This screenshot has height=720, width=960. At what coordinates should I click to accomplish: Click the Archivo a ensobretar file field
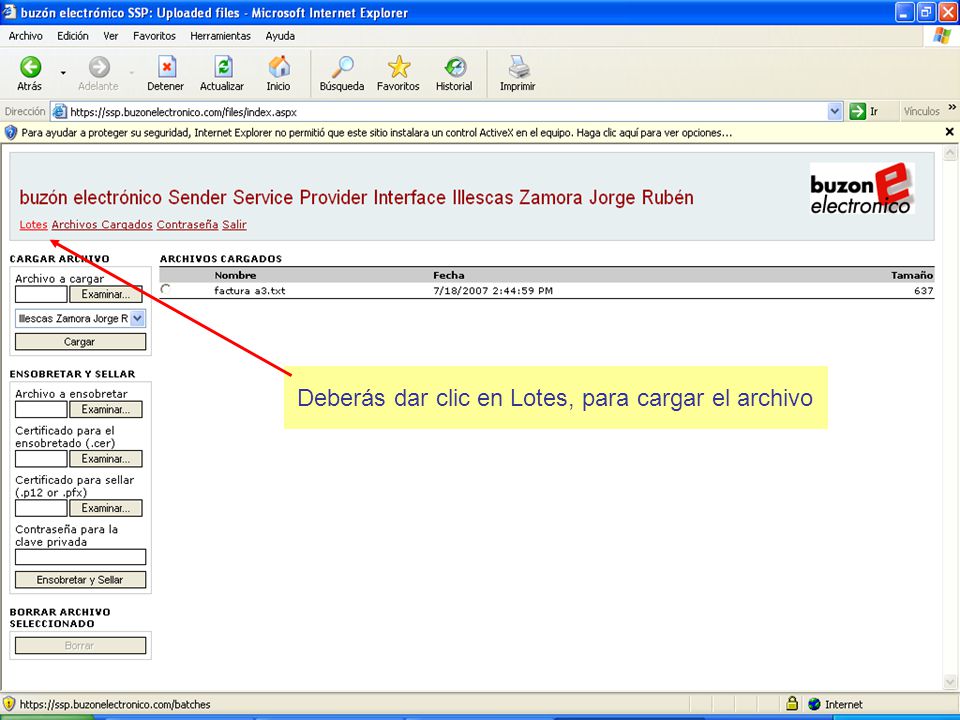coord(41,410)
